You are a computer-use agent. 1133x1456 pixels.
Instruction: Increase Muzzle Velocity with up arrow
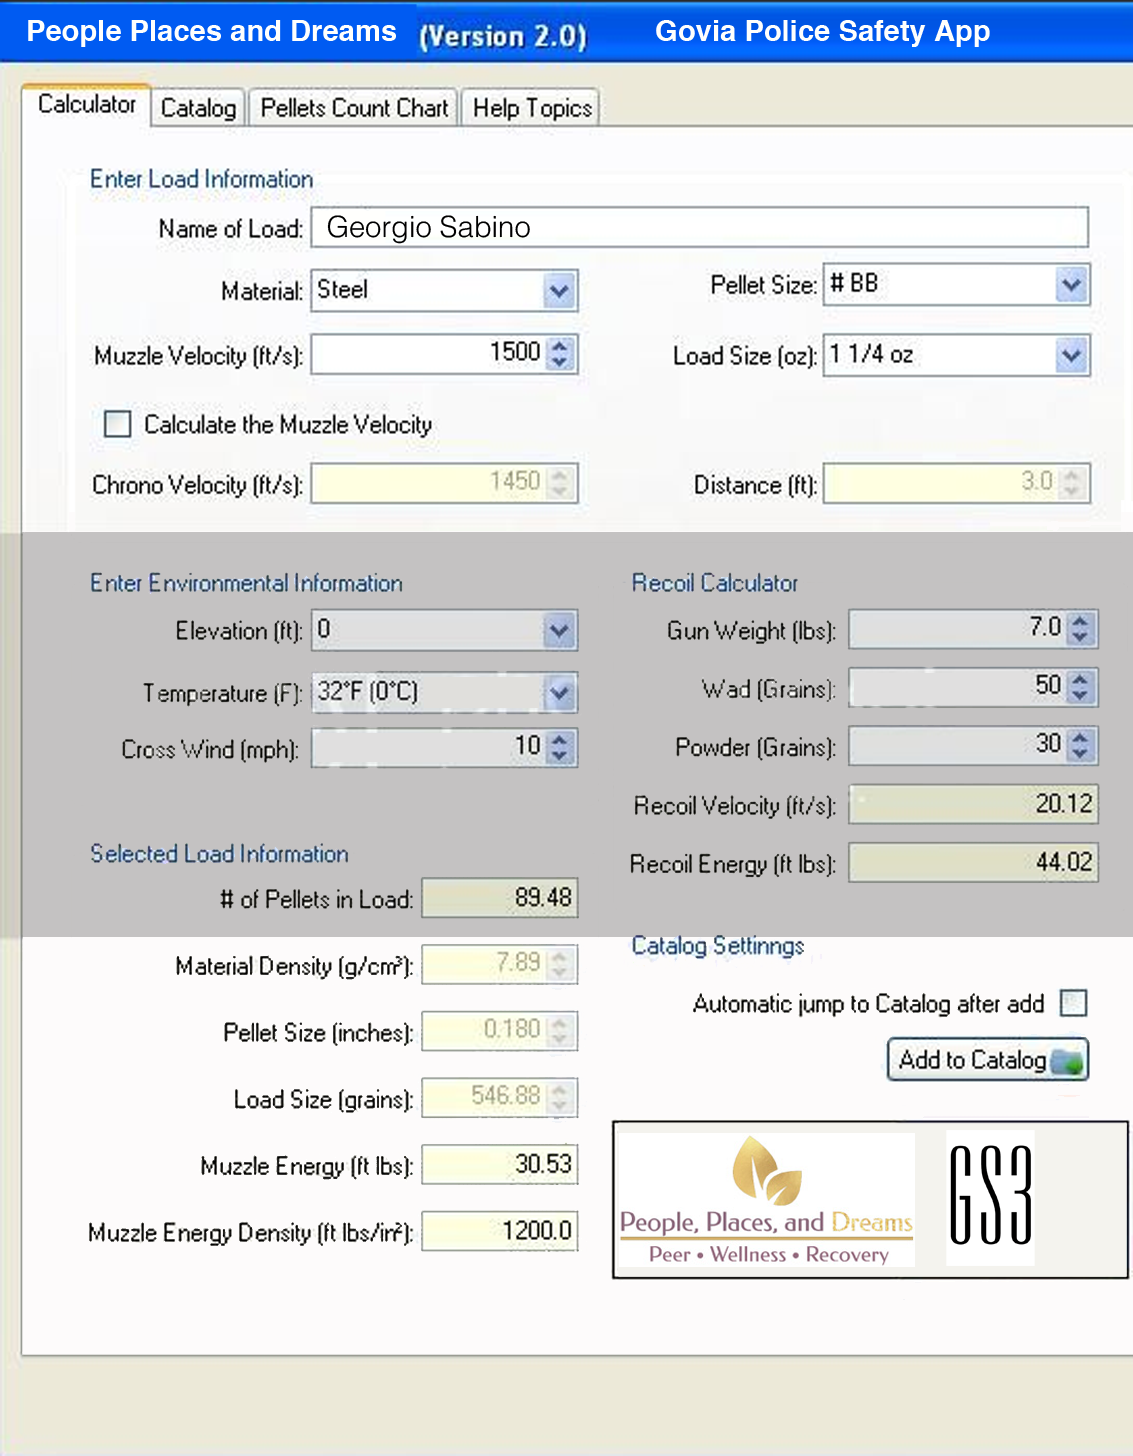click(x=560, y=346)
